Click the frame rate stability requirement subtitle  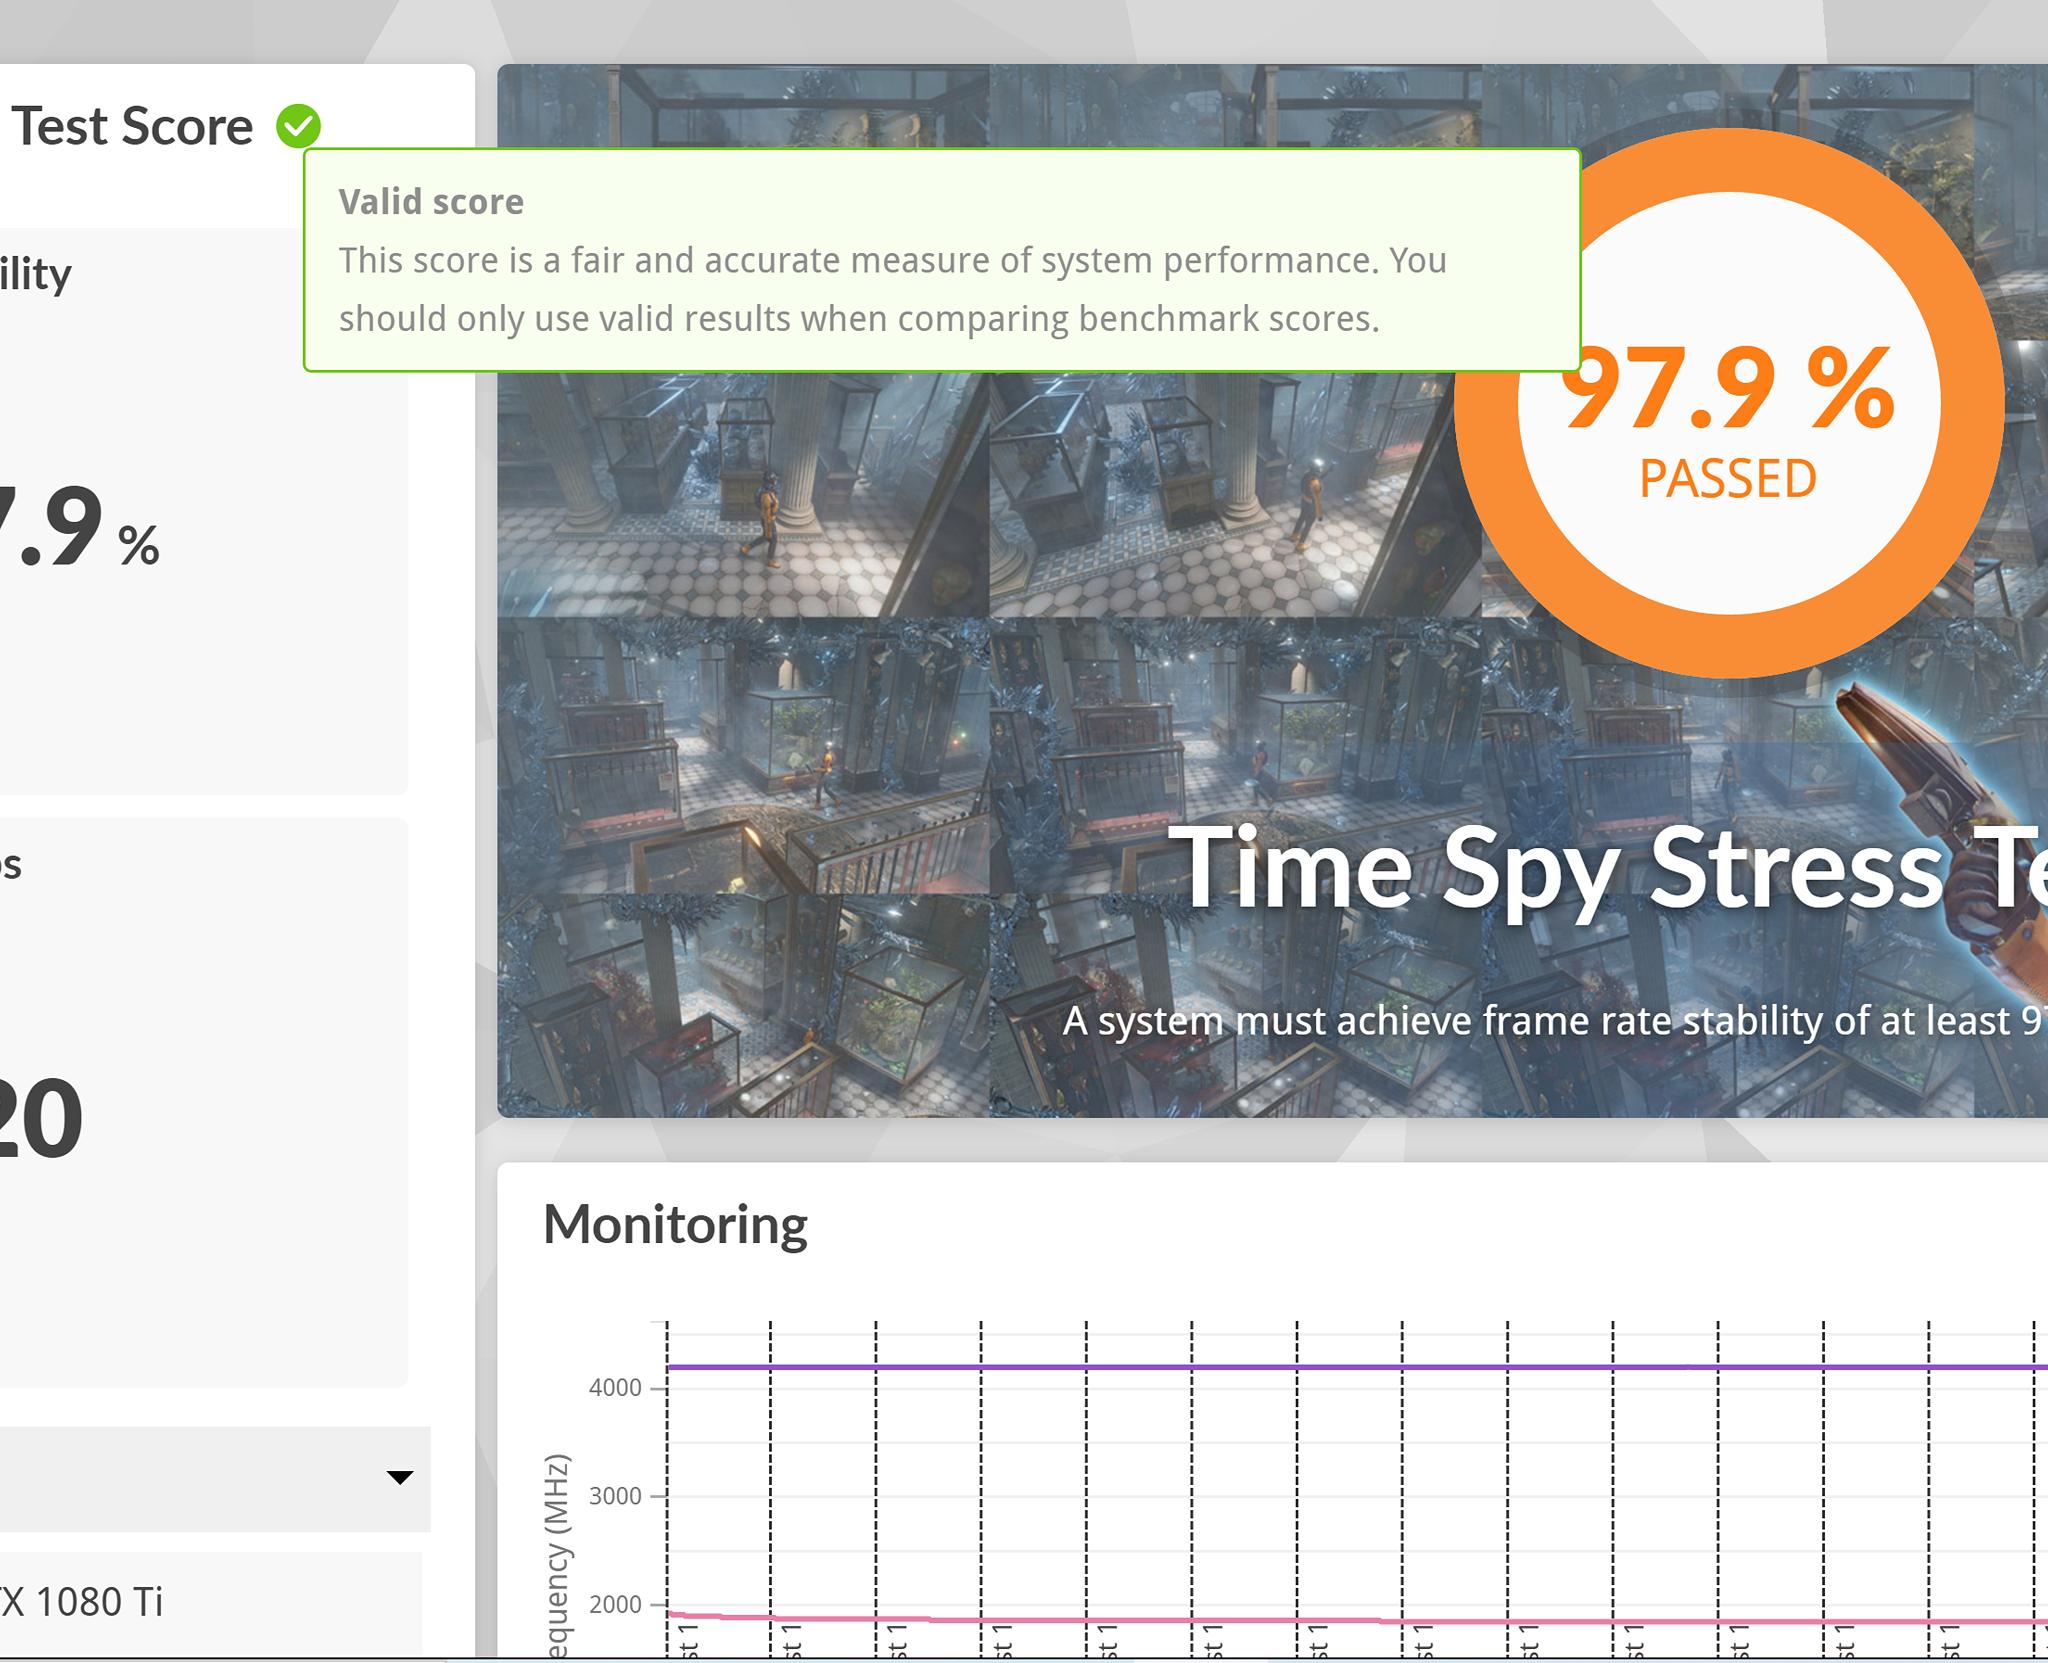(1554, 1021)
